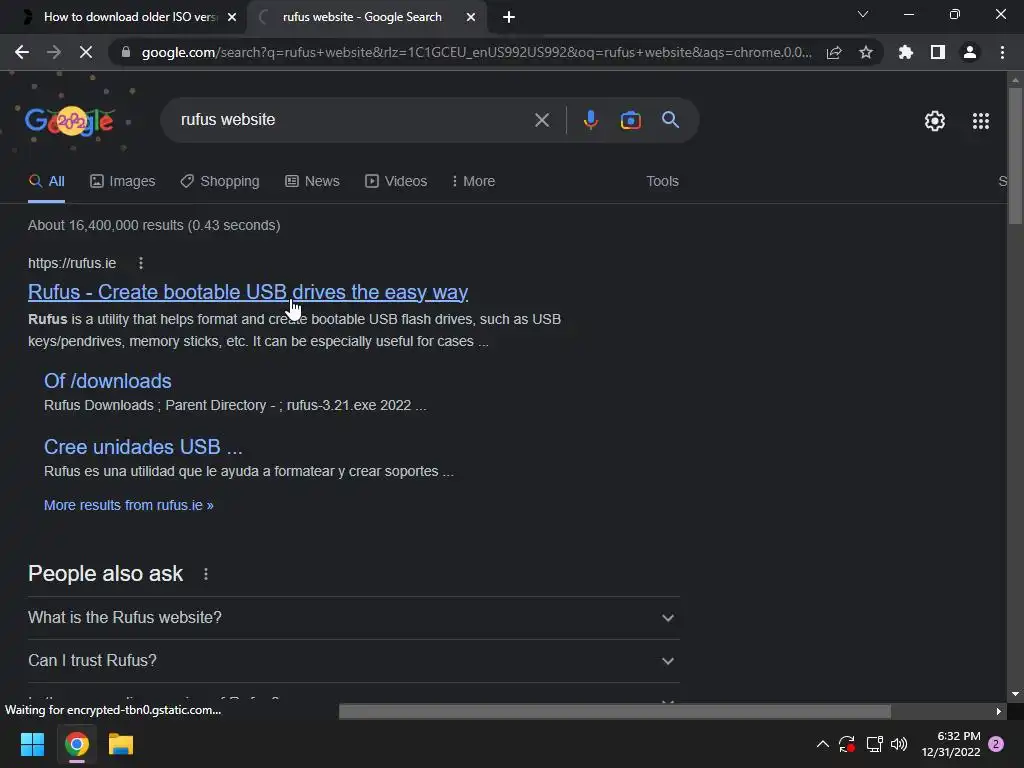Open File Explorer from taskbar
Image resolution: width=1024 pixels, height=768 pixels.
point(121,744)
